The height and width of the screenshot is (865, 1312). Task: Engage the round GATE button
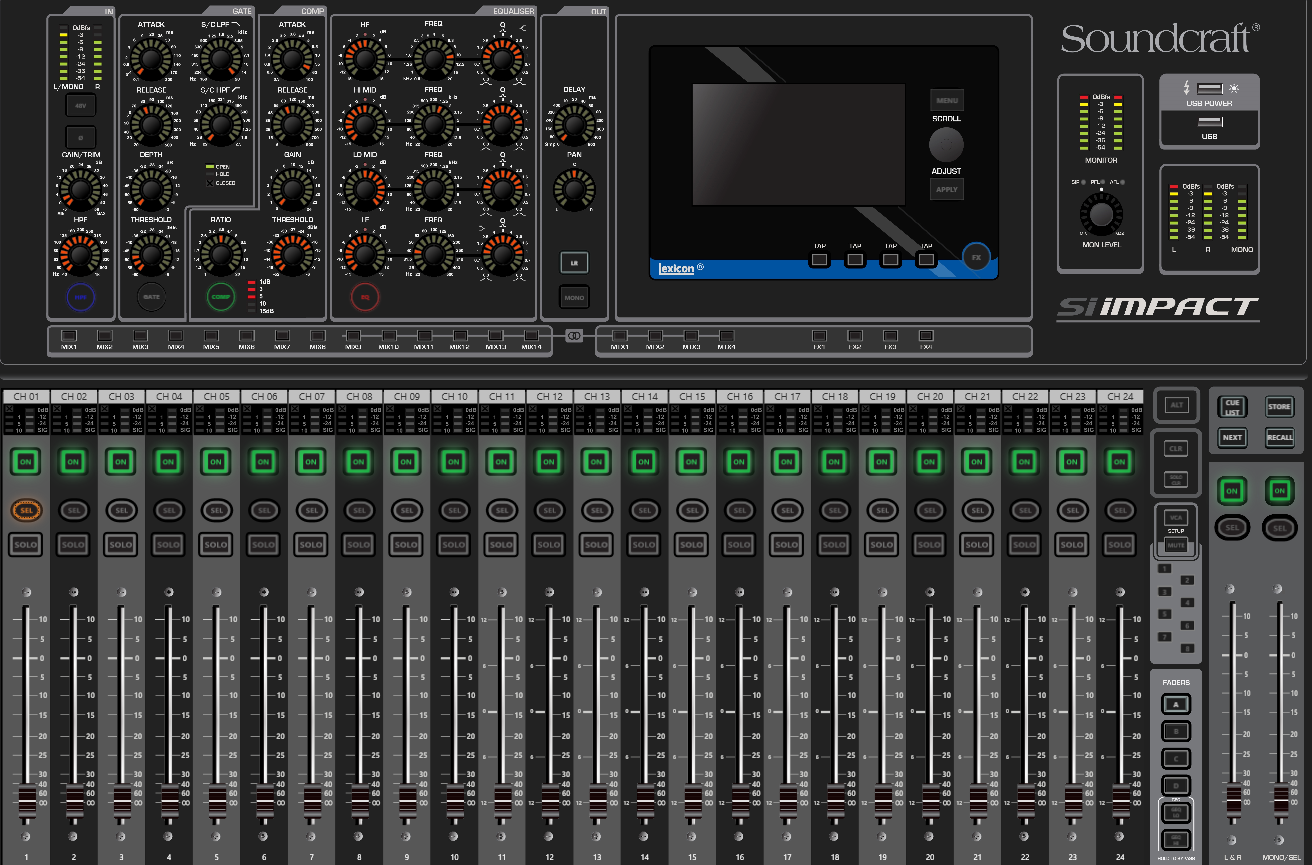pyautogui.click(x=151, y=296)
